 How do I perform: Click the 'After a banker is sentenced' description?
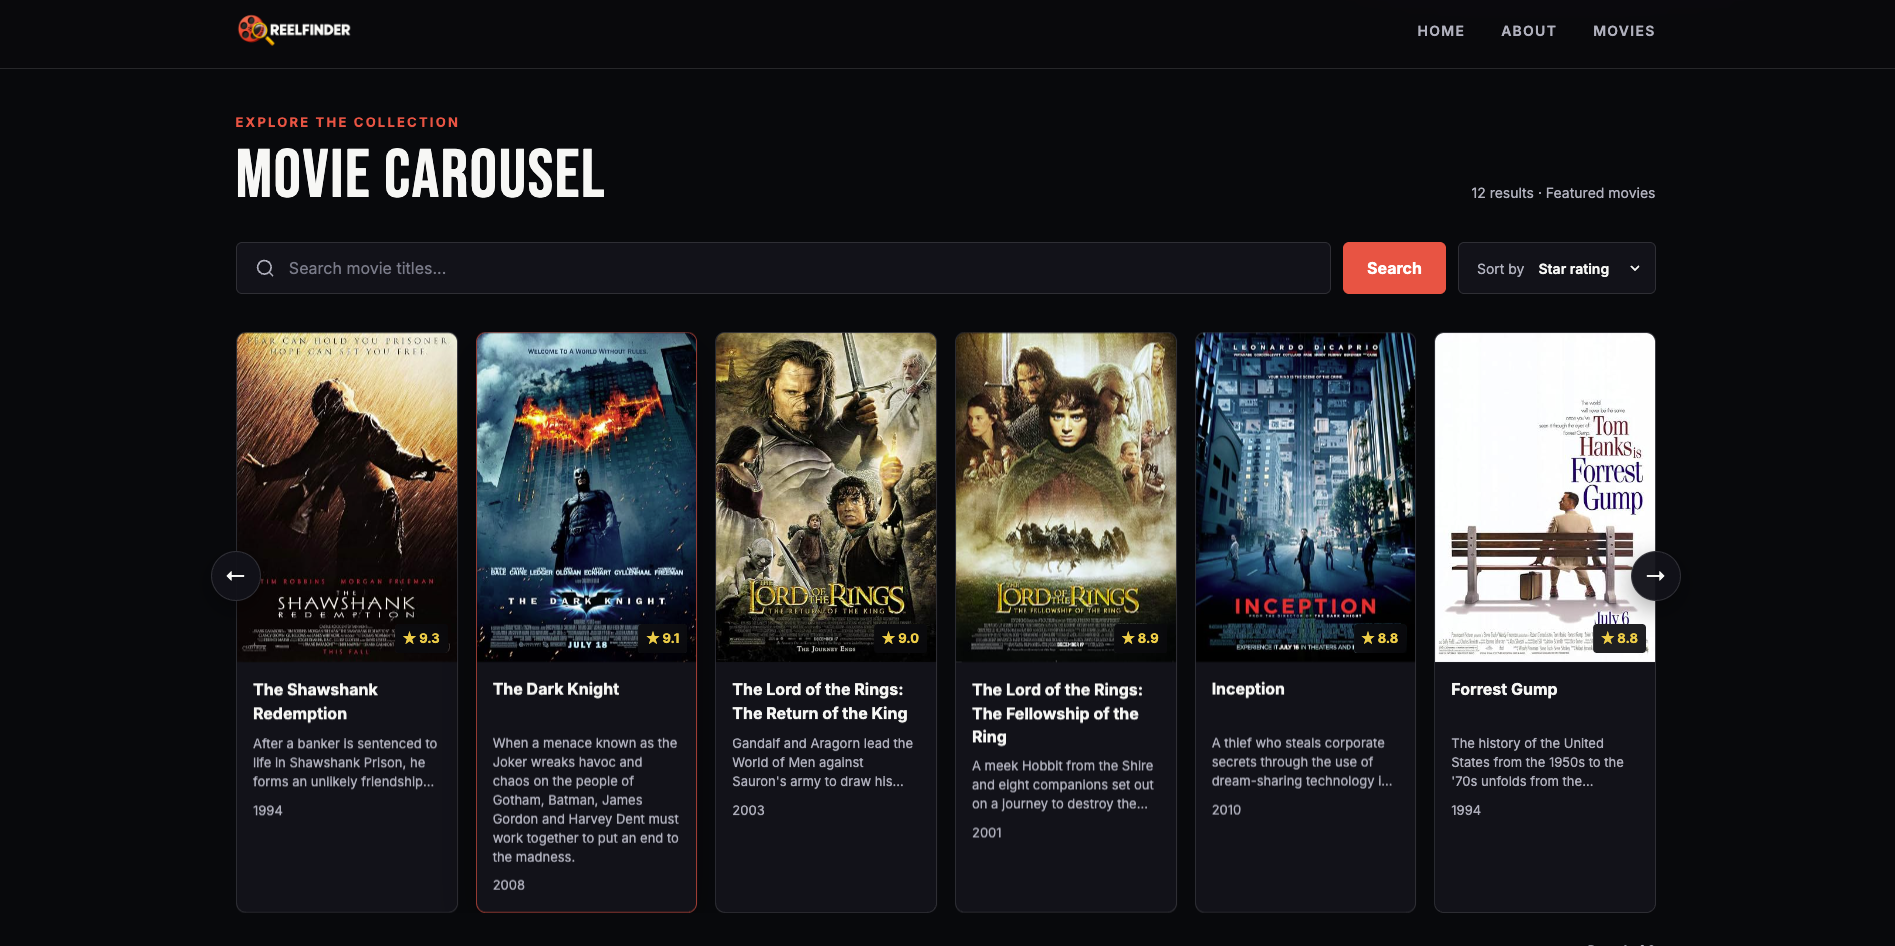click(x=345, y=762)
